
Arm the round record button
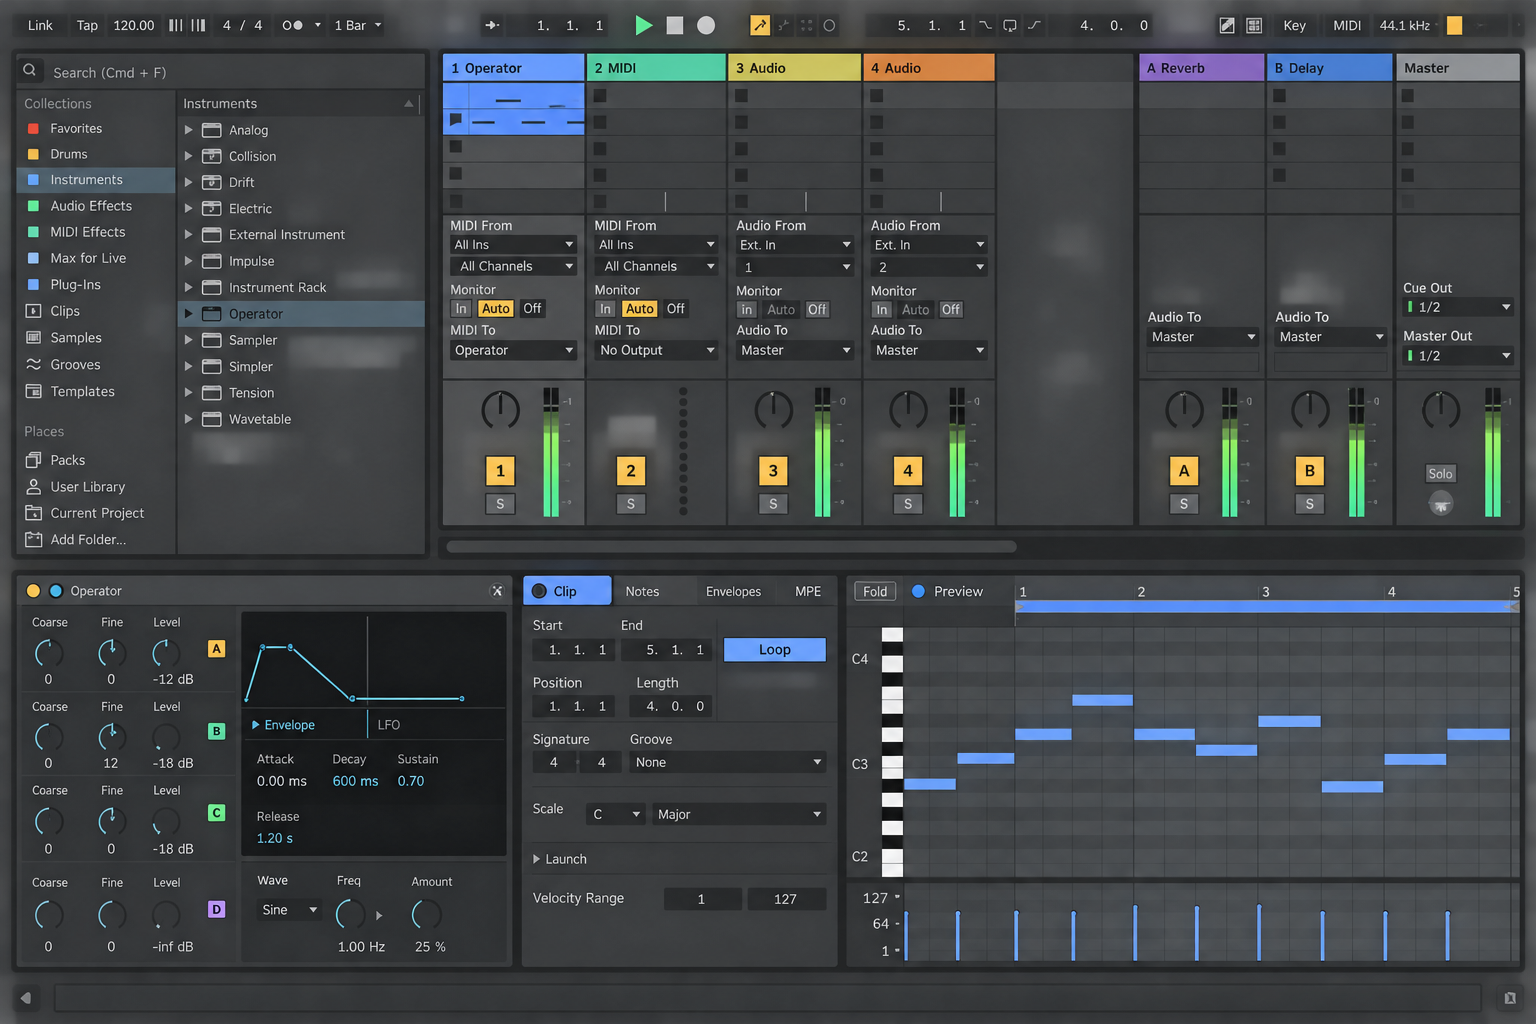click(706, 25)
